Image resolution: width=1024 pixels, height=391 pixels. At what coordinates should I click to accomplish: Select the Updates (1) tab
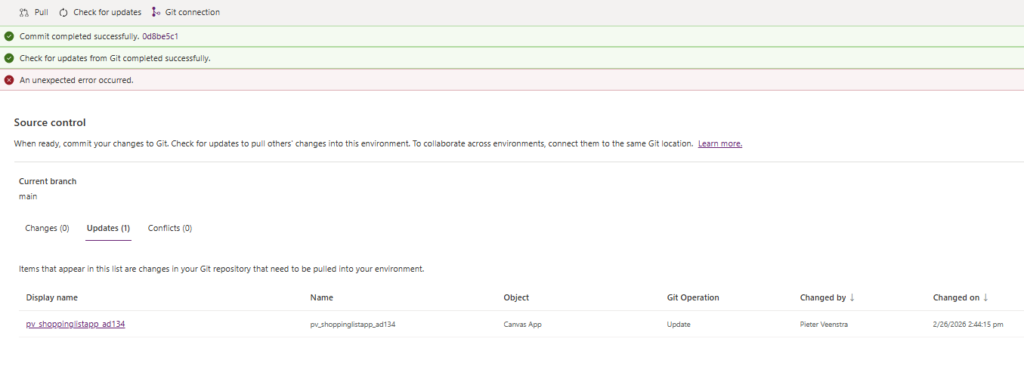click(108, 228)
